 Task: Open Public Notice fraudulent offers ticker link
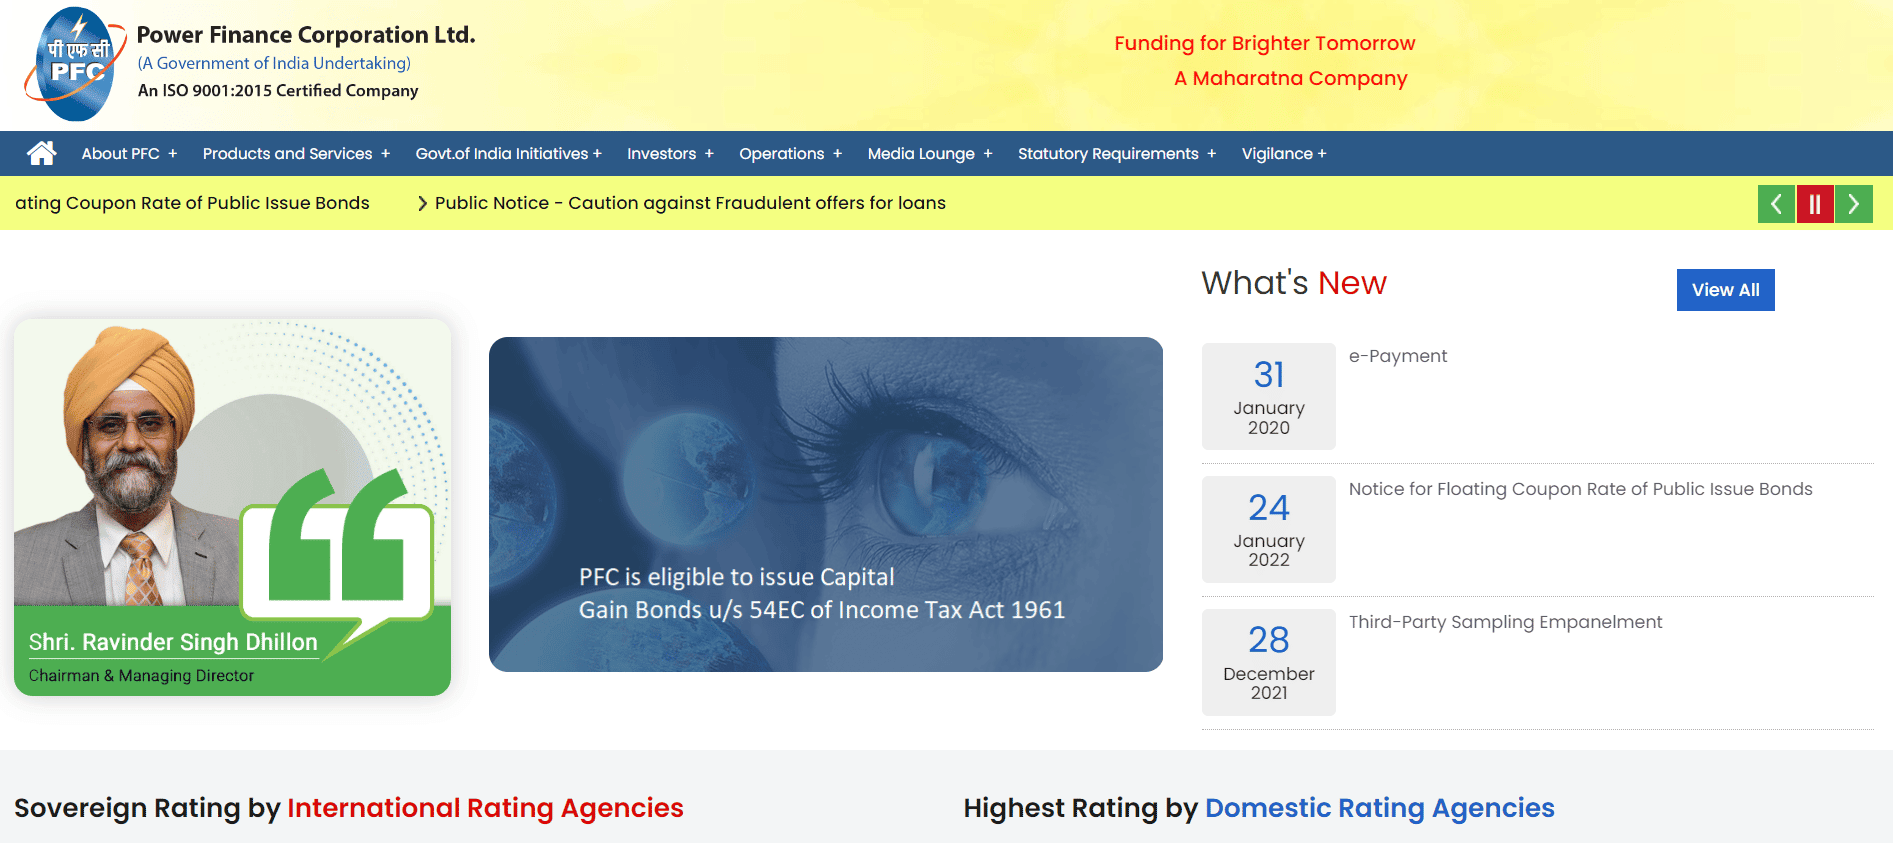690,203
